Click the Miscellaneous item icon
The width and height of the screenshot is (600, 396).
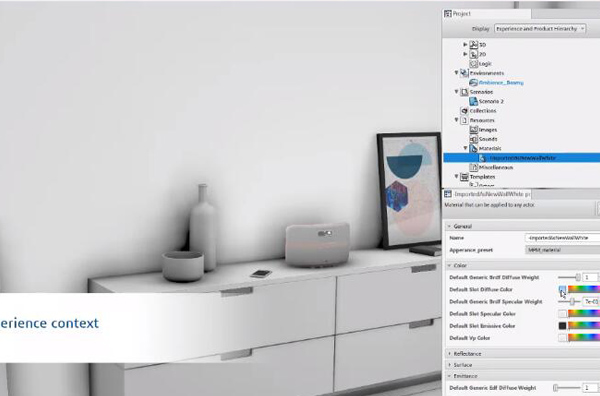point(474,168)
